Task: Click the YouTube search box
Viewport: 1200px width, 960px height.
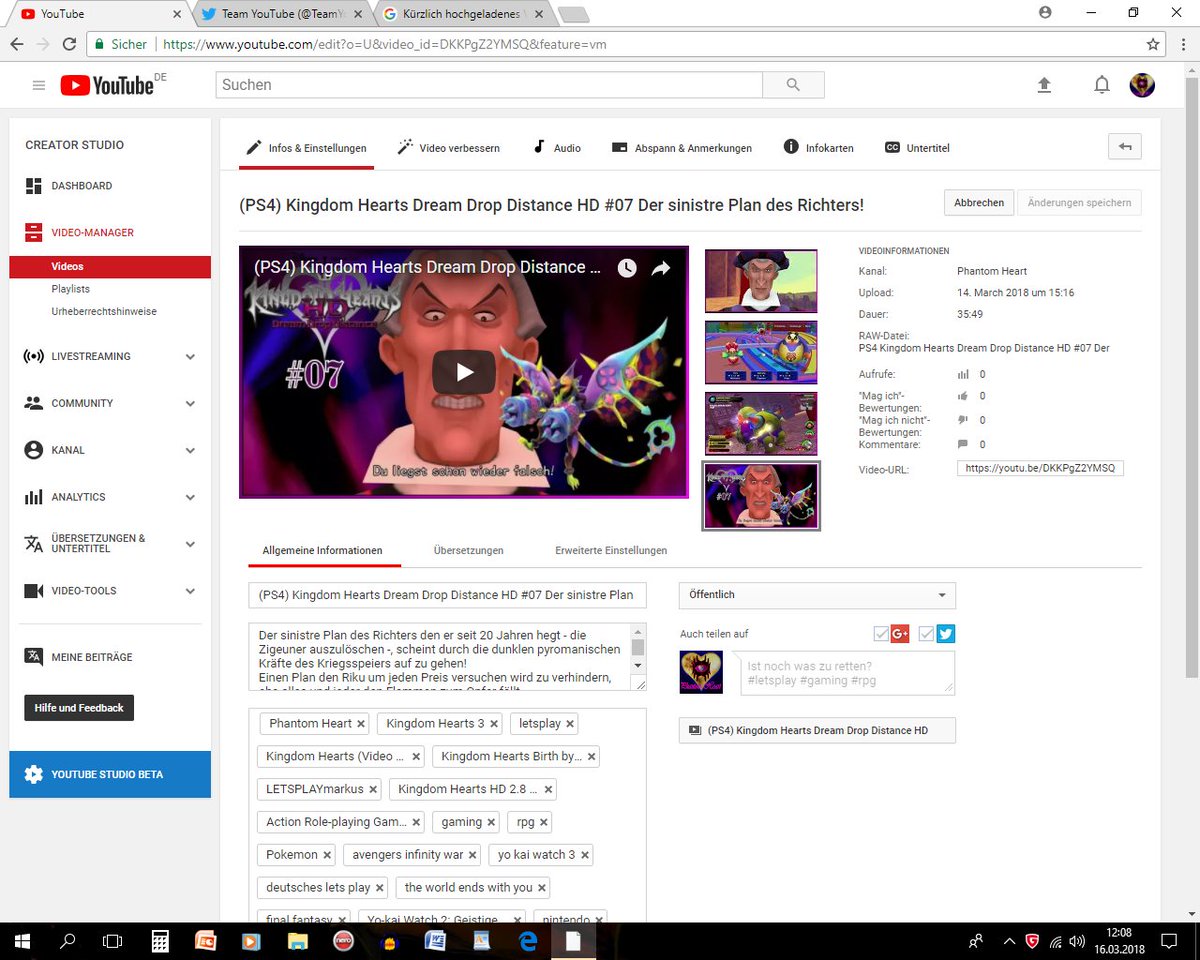Action: tap(489, 85)
